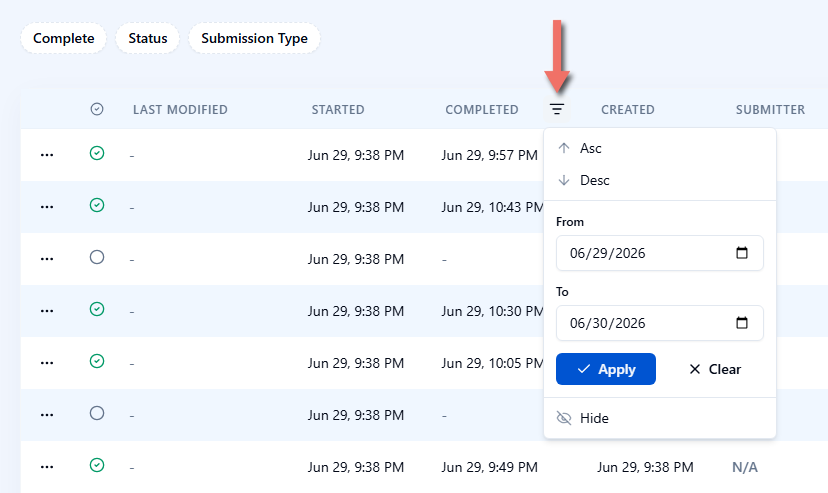Click the From date input field

(660, 253)
